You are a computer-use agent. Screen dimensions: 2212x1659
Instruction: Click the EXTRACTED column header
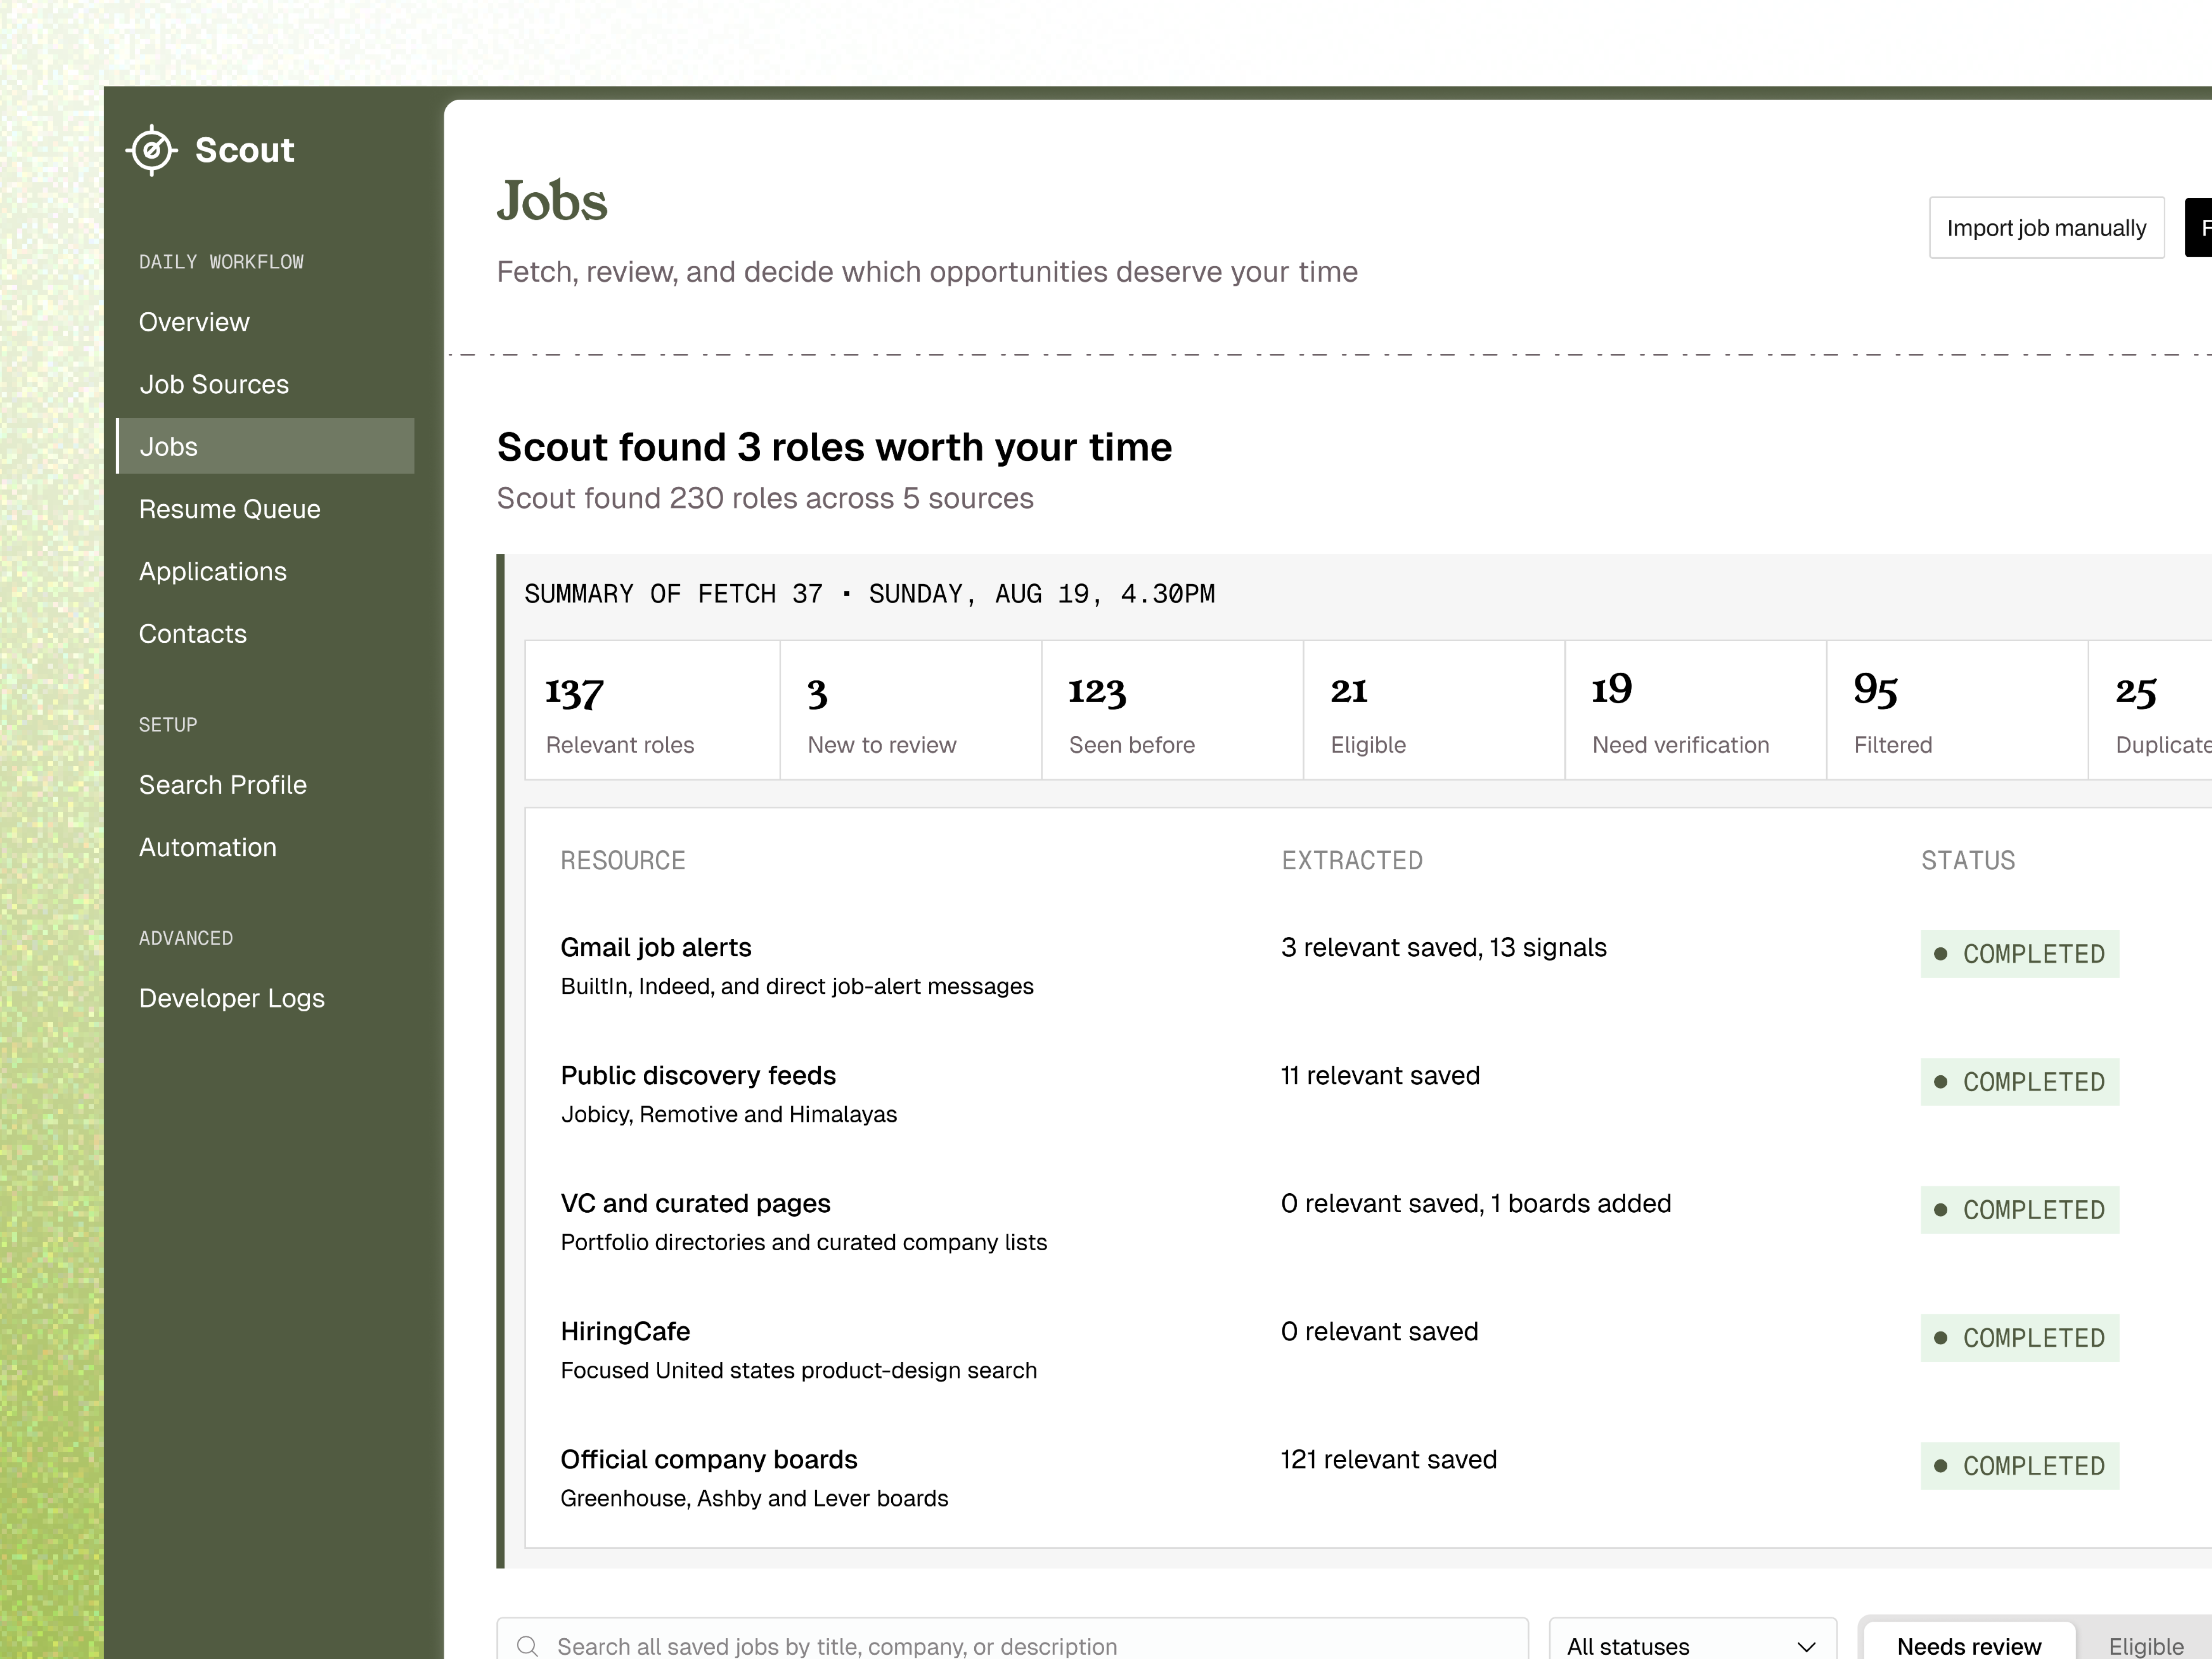click(x=1352, y=860)
